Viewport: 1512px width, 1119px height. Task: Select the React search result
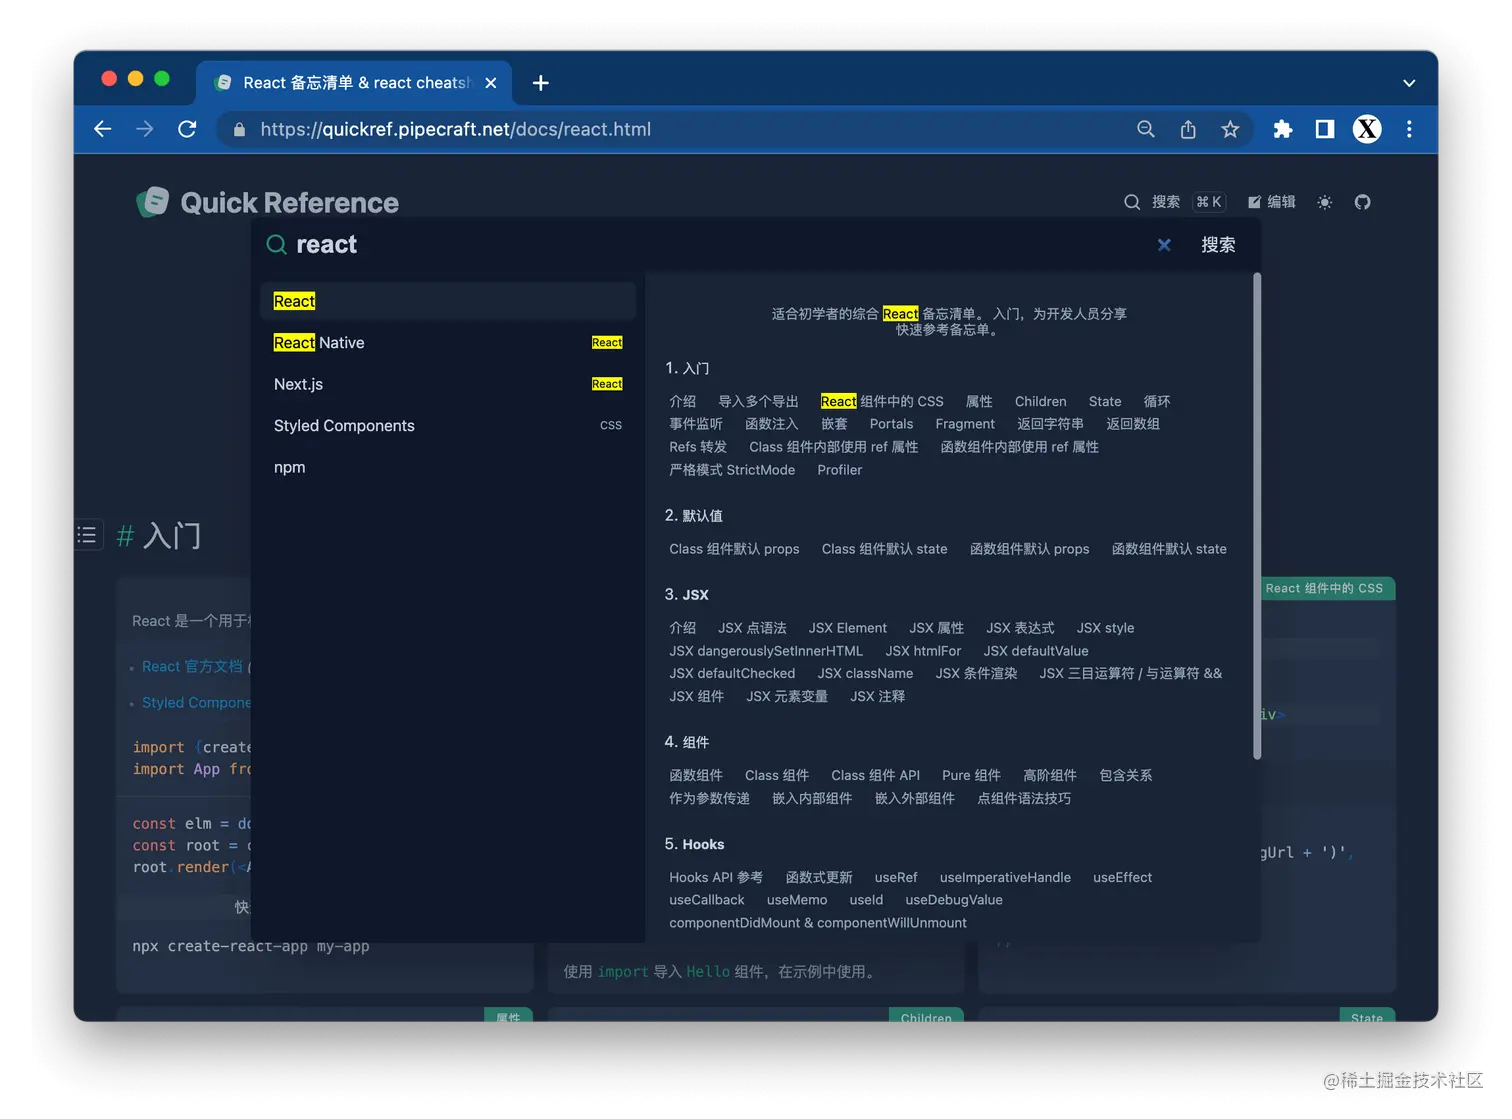[x=448, y=301]
